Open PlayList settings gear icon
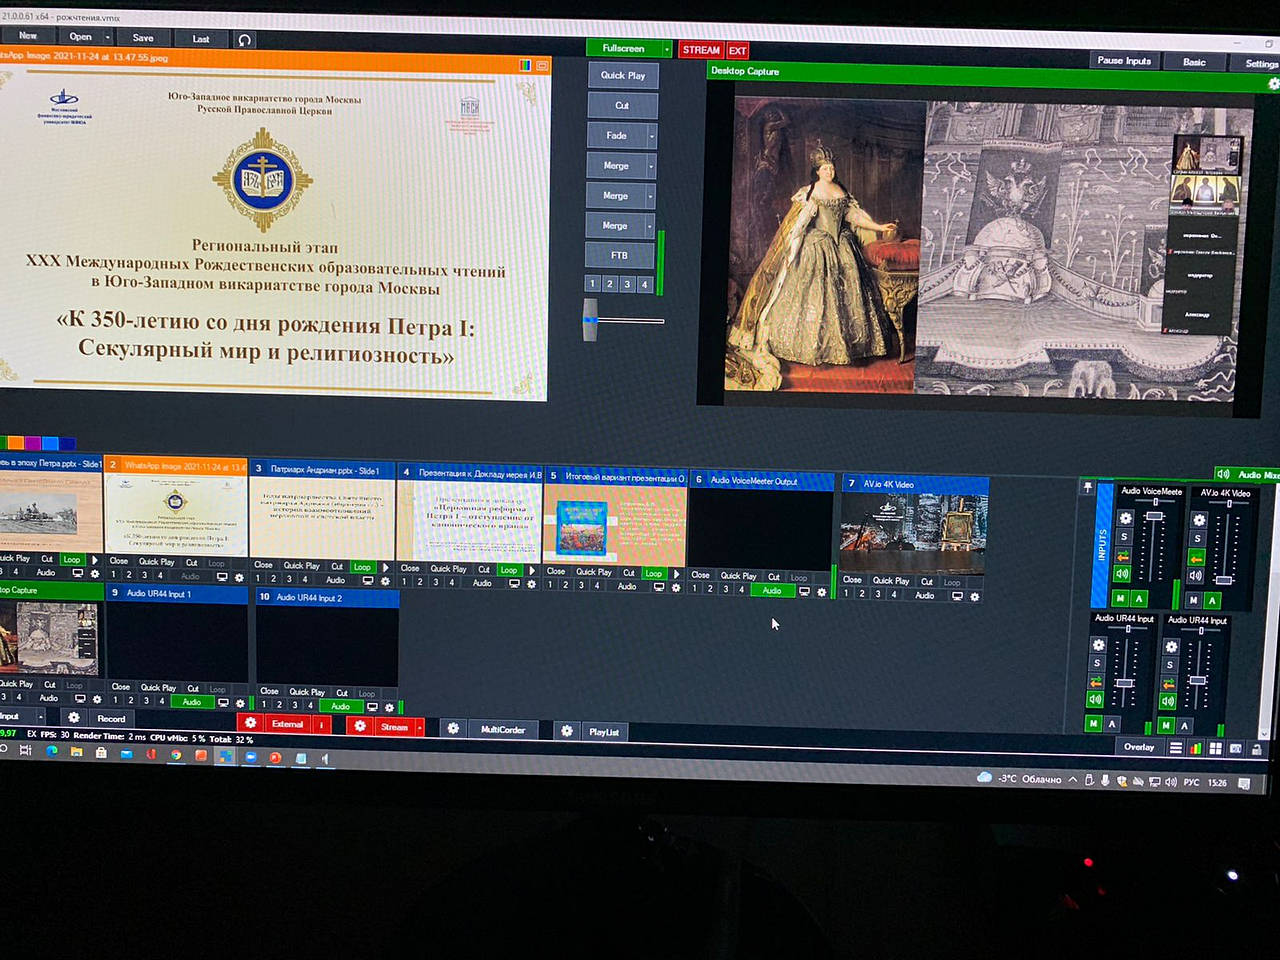1280x960 pixels. 567,731
